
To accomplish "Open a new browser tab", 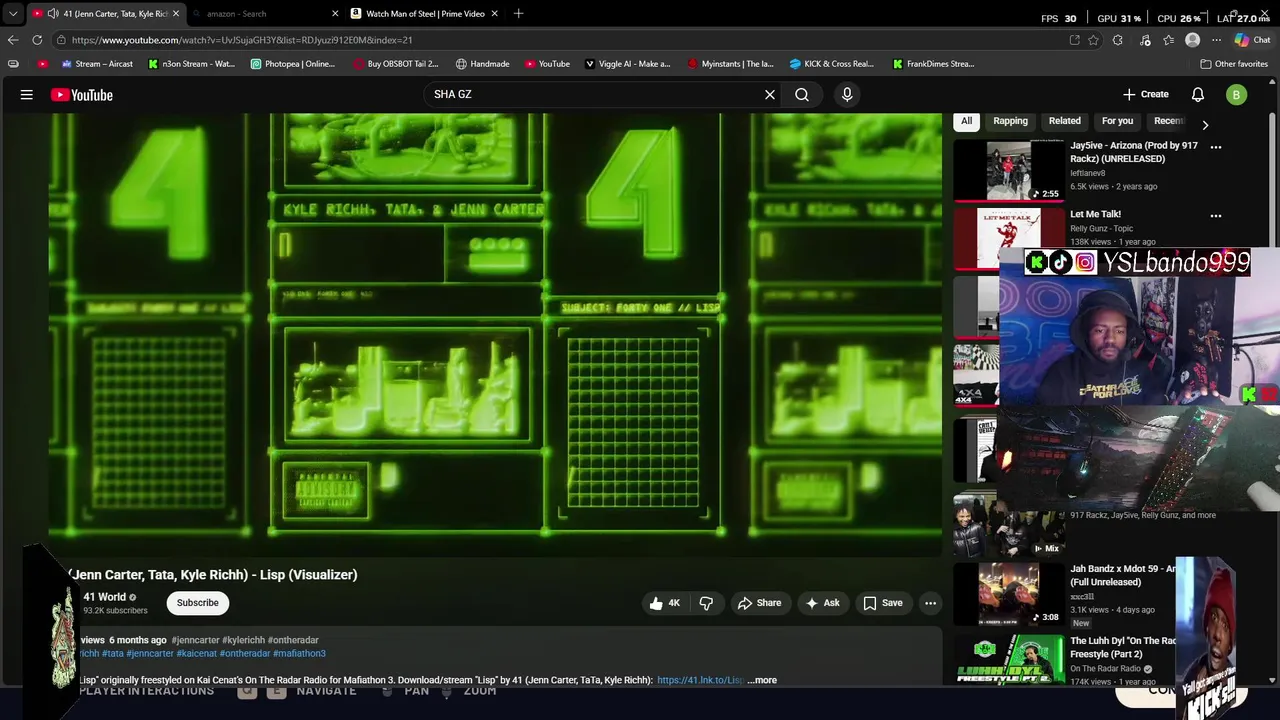I will click(x=518, y=14).
